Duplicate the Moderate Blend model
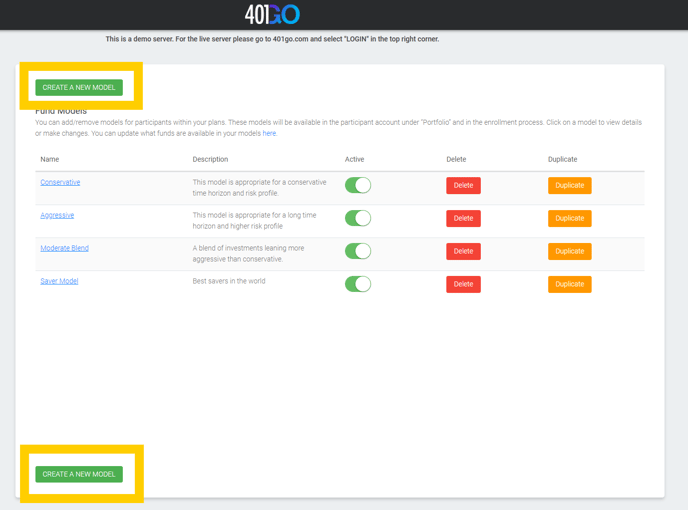This screenshot has height=510, width=688. point(569,251)
